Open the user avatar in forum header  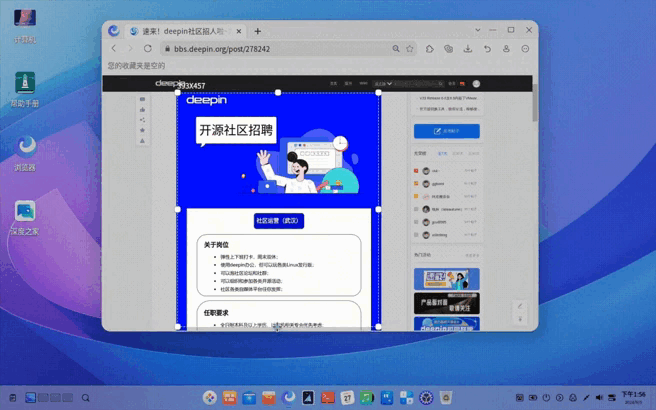click(476, 84)
